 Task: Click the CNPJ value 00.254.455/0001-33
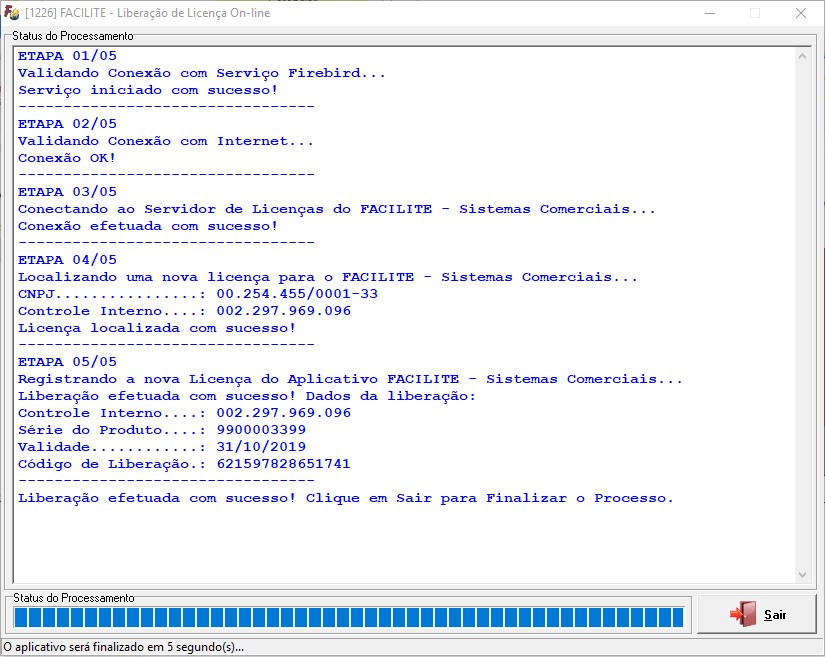pos(297,294)
